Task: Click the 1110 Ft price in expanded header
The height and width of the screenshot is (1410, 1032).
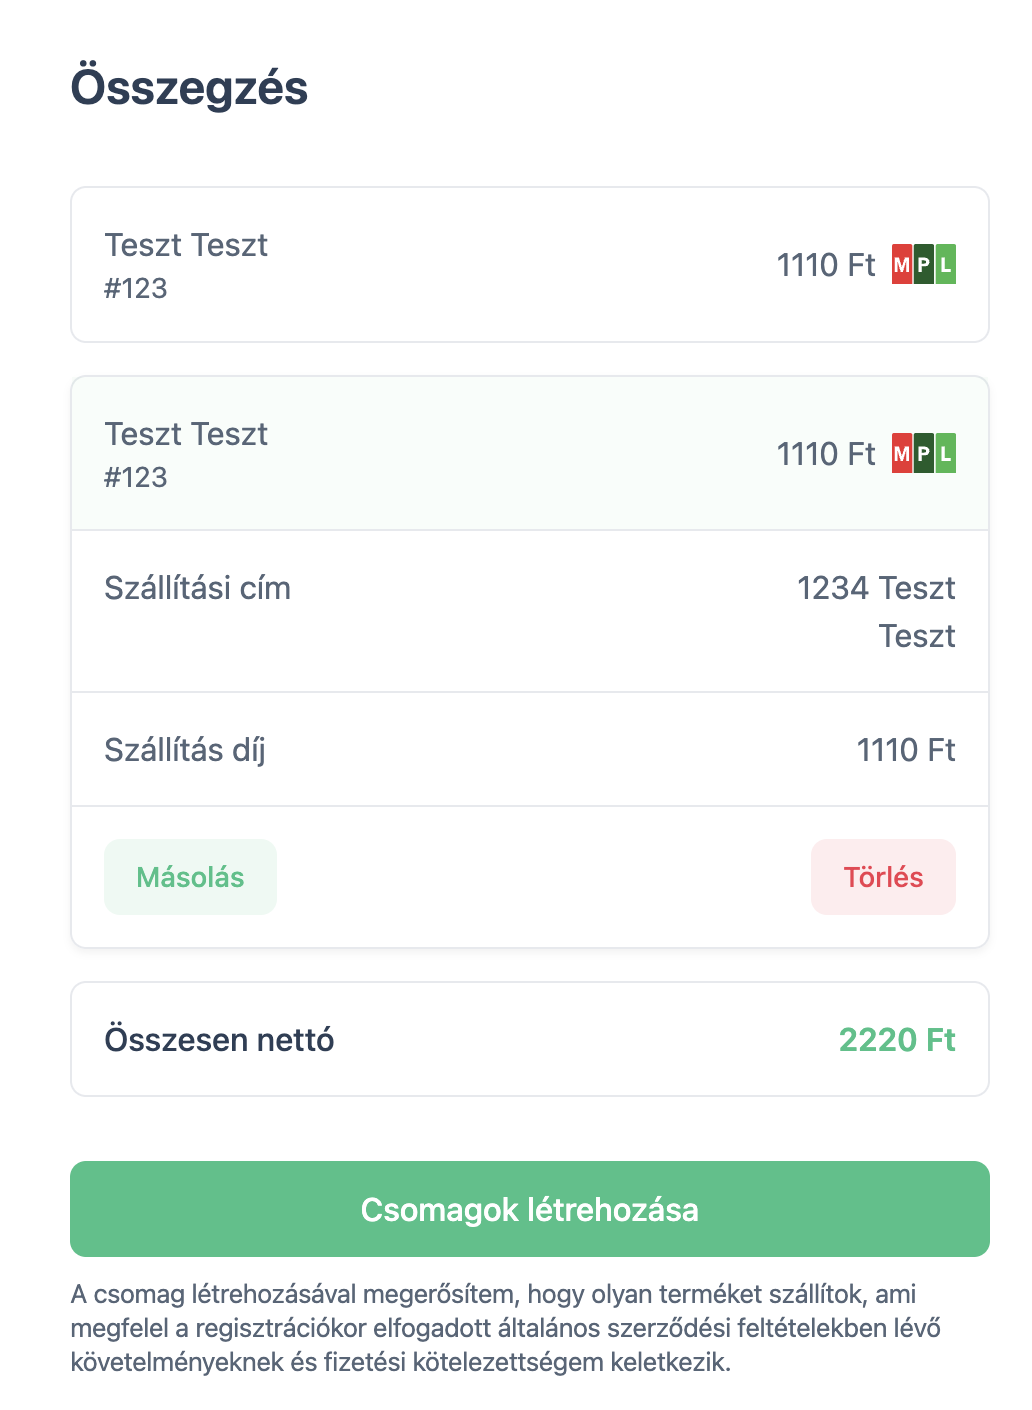Action: pyautogui.click(x=825, y=454)
